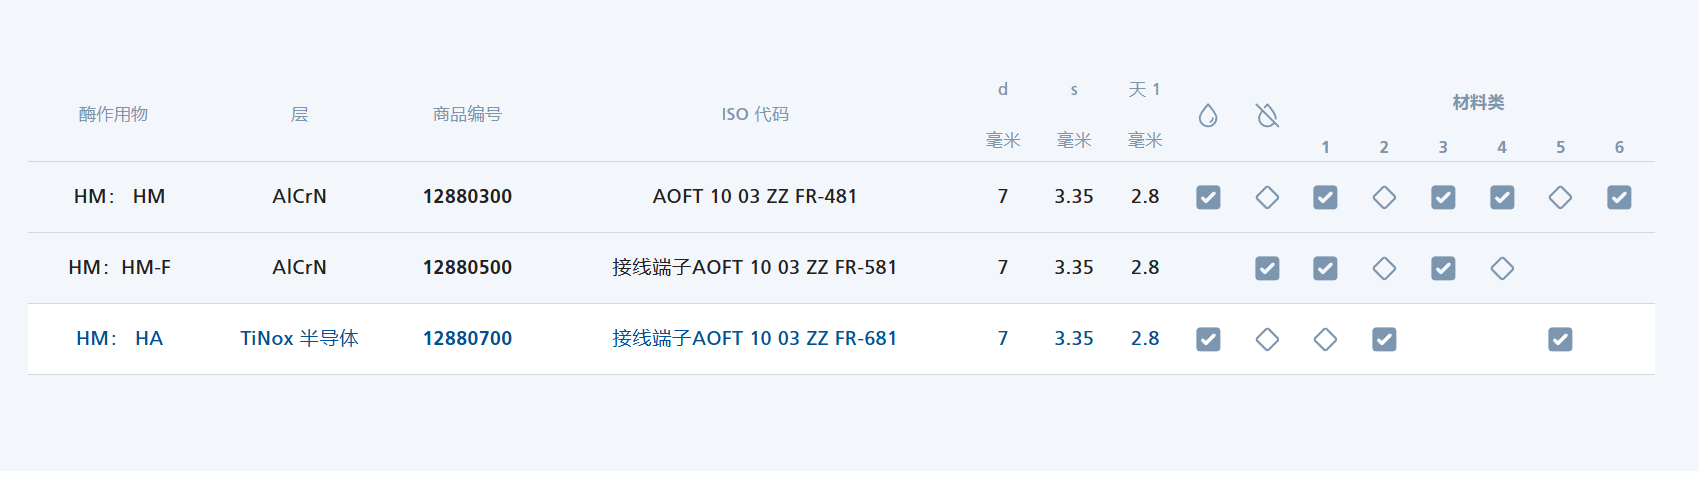This screenshot has height=493, width=1699.
Task: Click the 商品编号 column header
Action: (467, 115)
